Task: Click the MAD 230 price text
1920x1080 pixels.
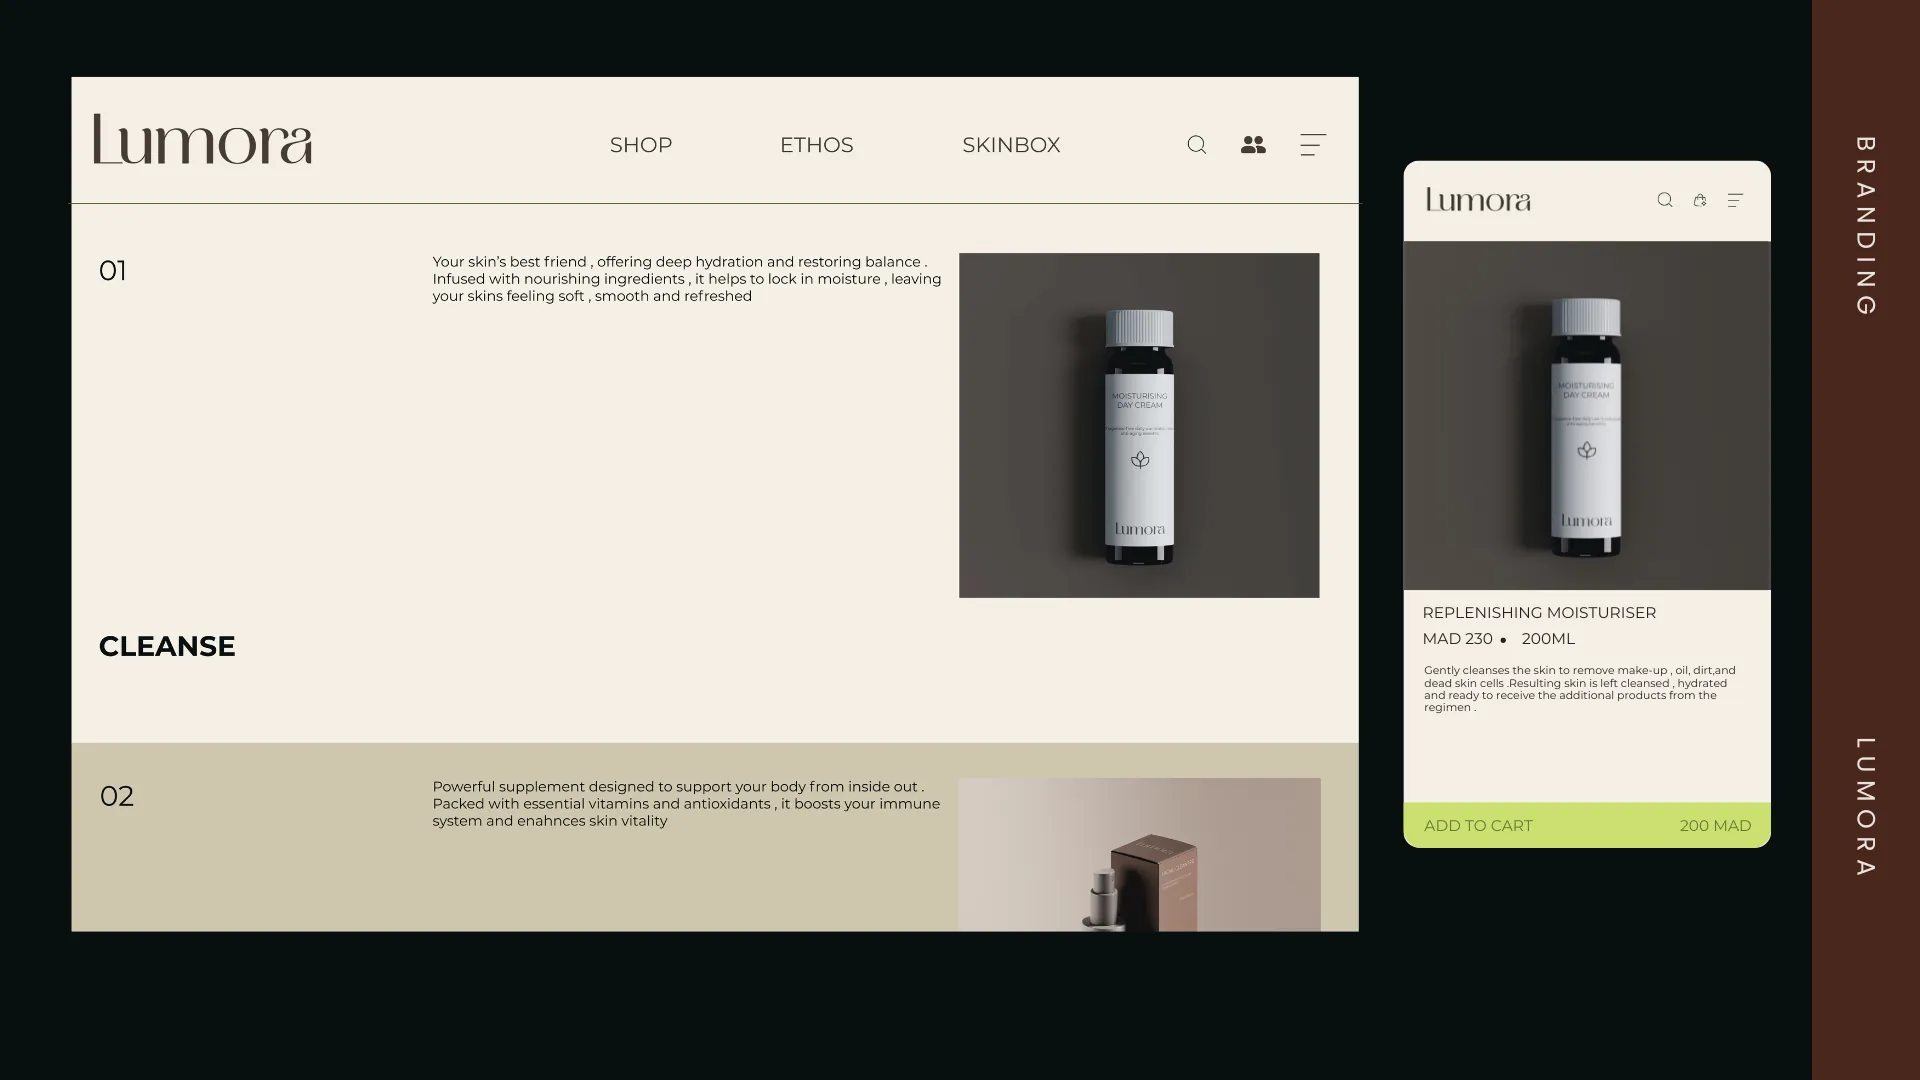Action: pyautogui.click(x=1457, y=638)
